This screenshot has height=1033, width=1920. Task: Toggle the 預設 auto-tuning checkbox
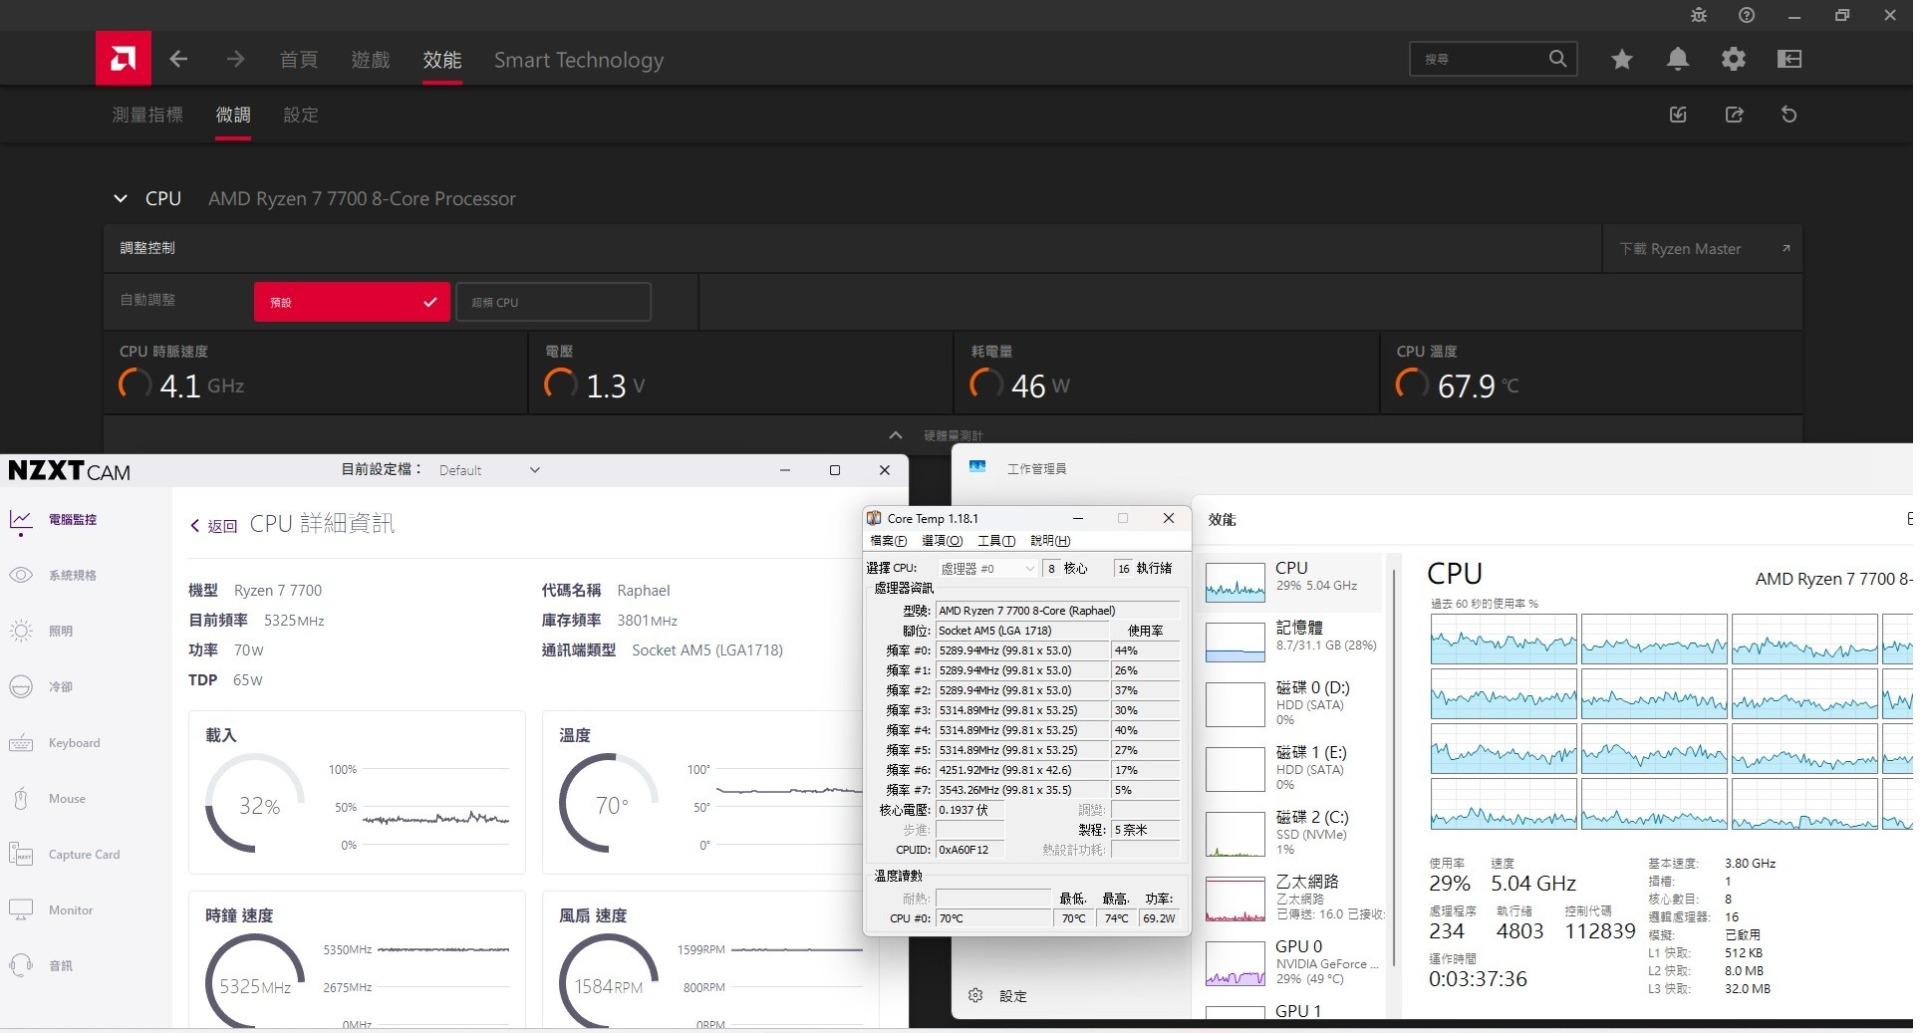pos(351,301)
